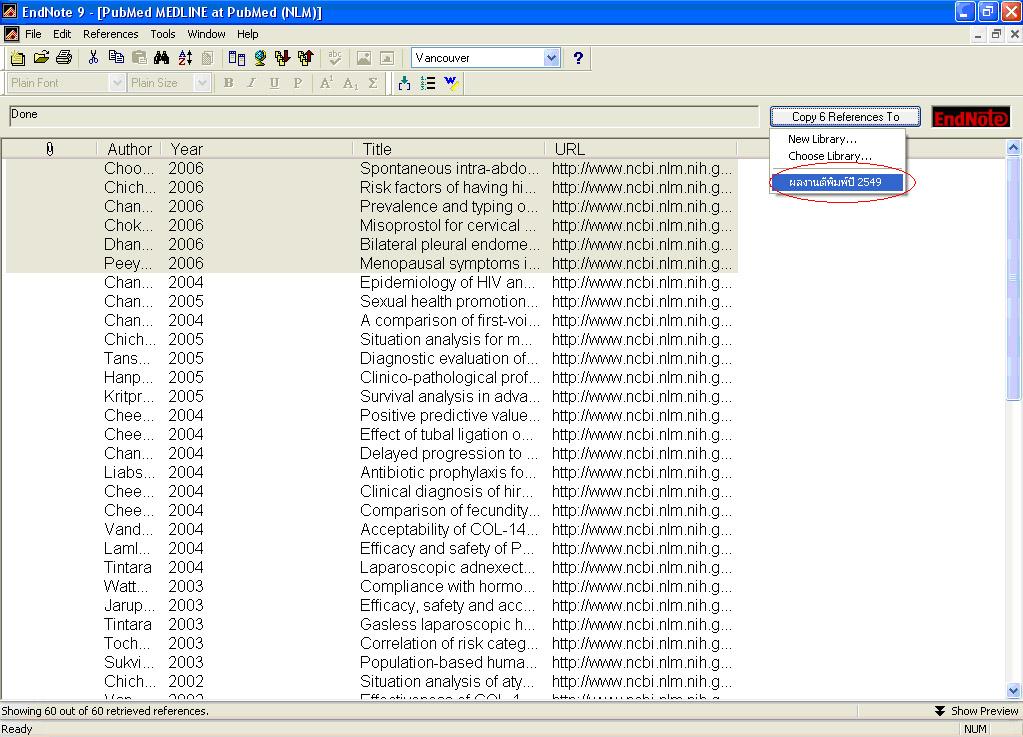Toggle Bold formatting button
The image size is (1023, 737).
[x=228, y=83]
